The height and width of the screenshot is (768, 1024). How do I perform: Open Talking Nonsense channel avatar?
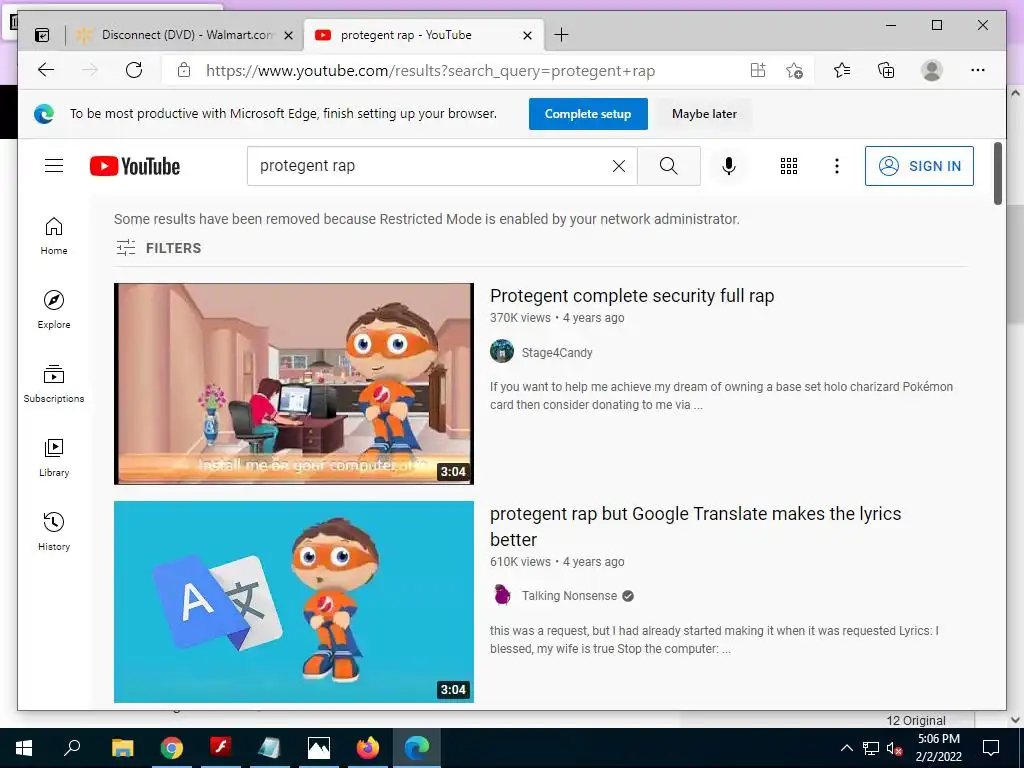coord(502,595)
